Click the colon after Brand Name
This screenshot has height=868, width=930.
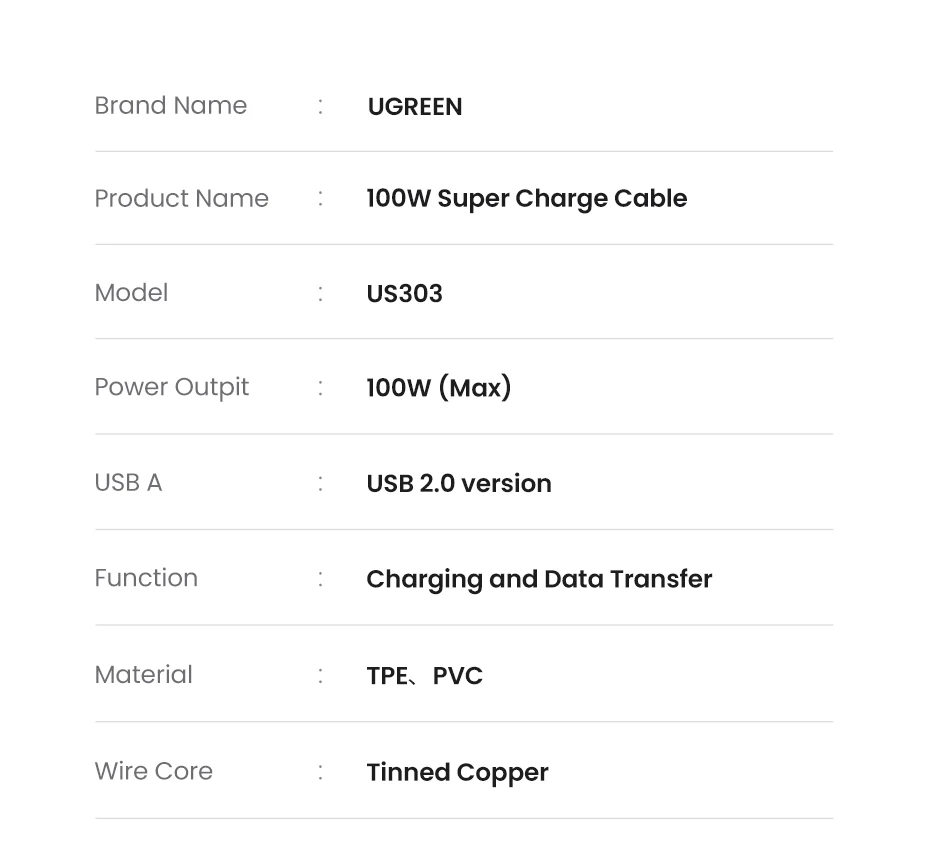(x=320, y=106)
